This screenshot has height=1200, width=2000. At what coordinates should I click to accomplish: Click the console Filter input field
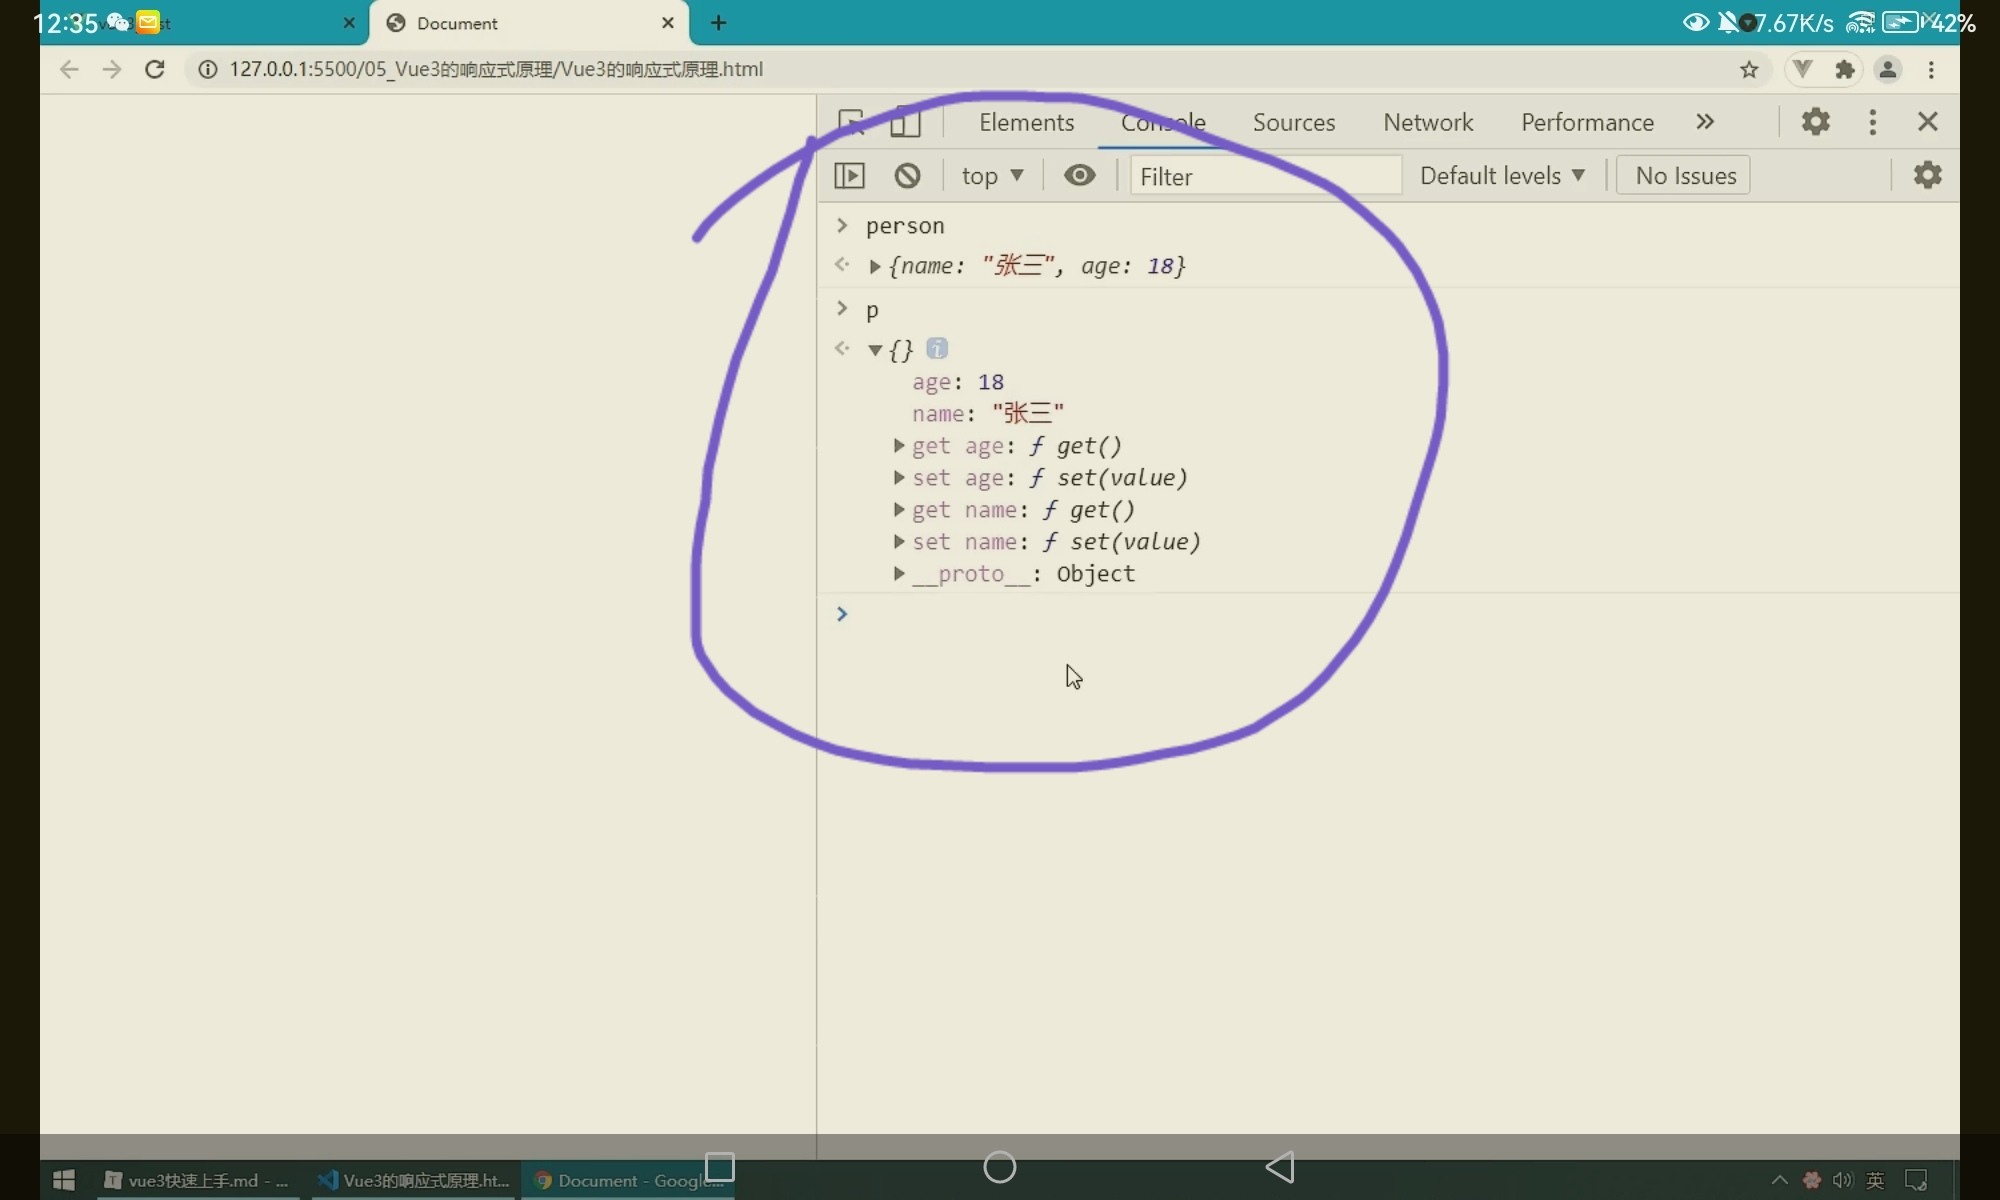(1265, 176)
